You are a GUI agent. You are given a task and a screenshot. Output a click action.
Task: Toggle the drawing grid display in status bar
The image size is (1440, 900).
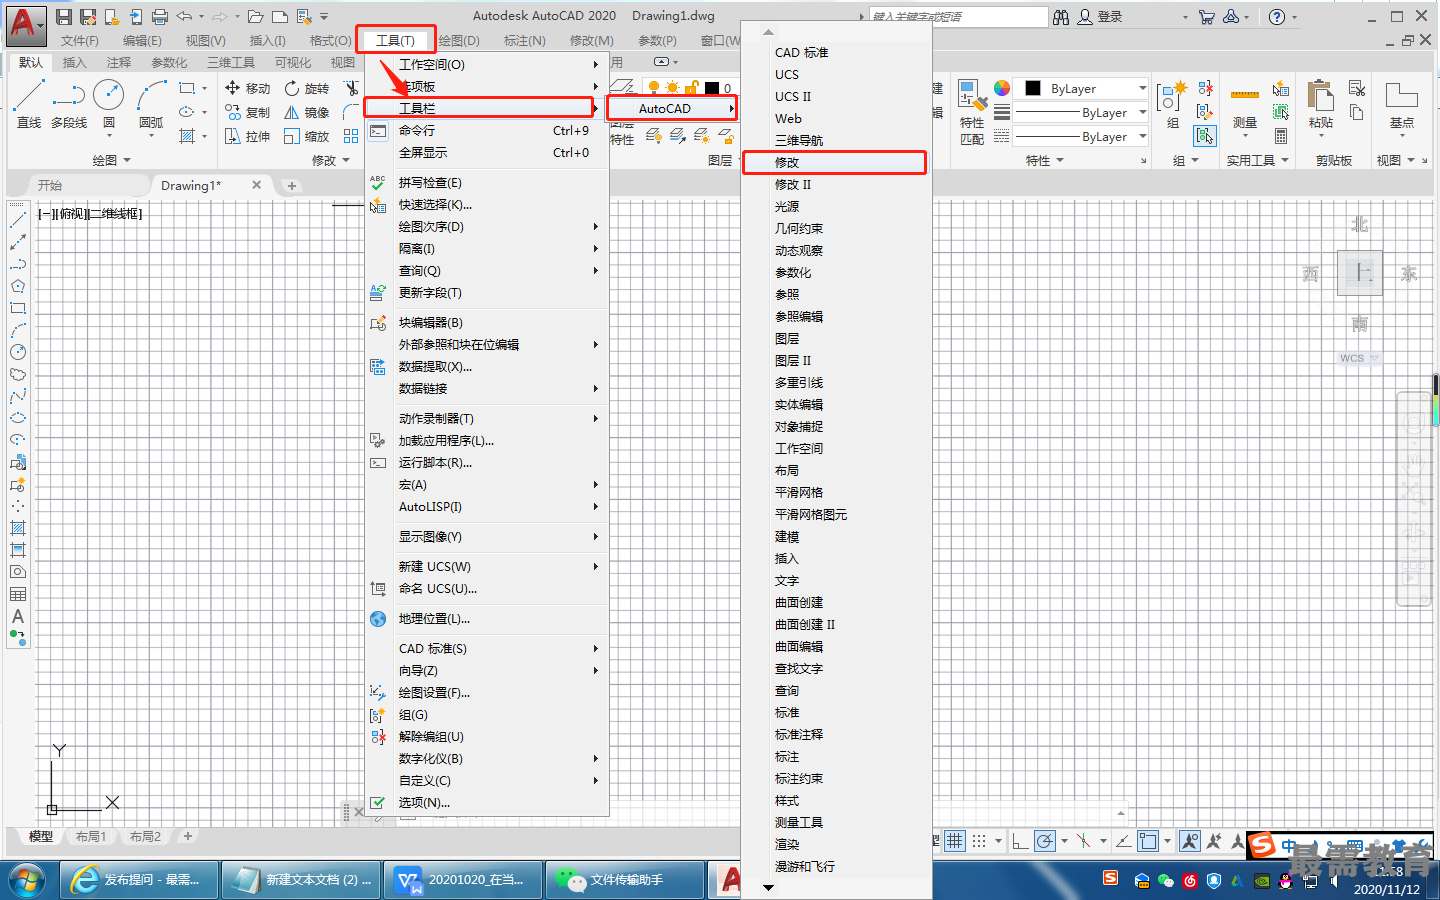(x=955, y=841)
